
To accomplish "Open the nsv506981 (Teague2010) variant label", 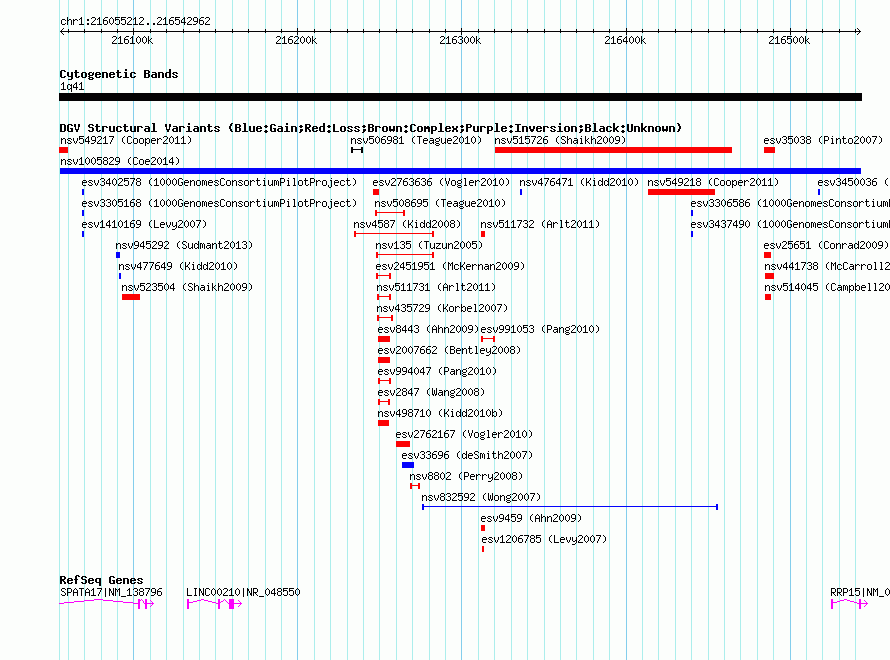I will (x=416, y=140).
